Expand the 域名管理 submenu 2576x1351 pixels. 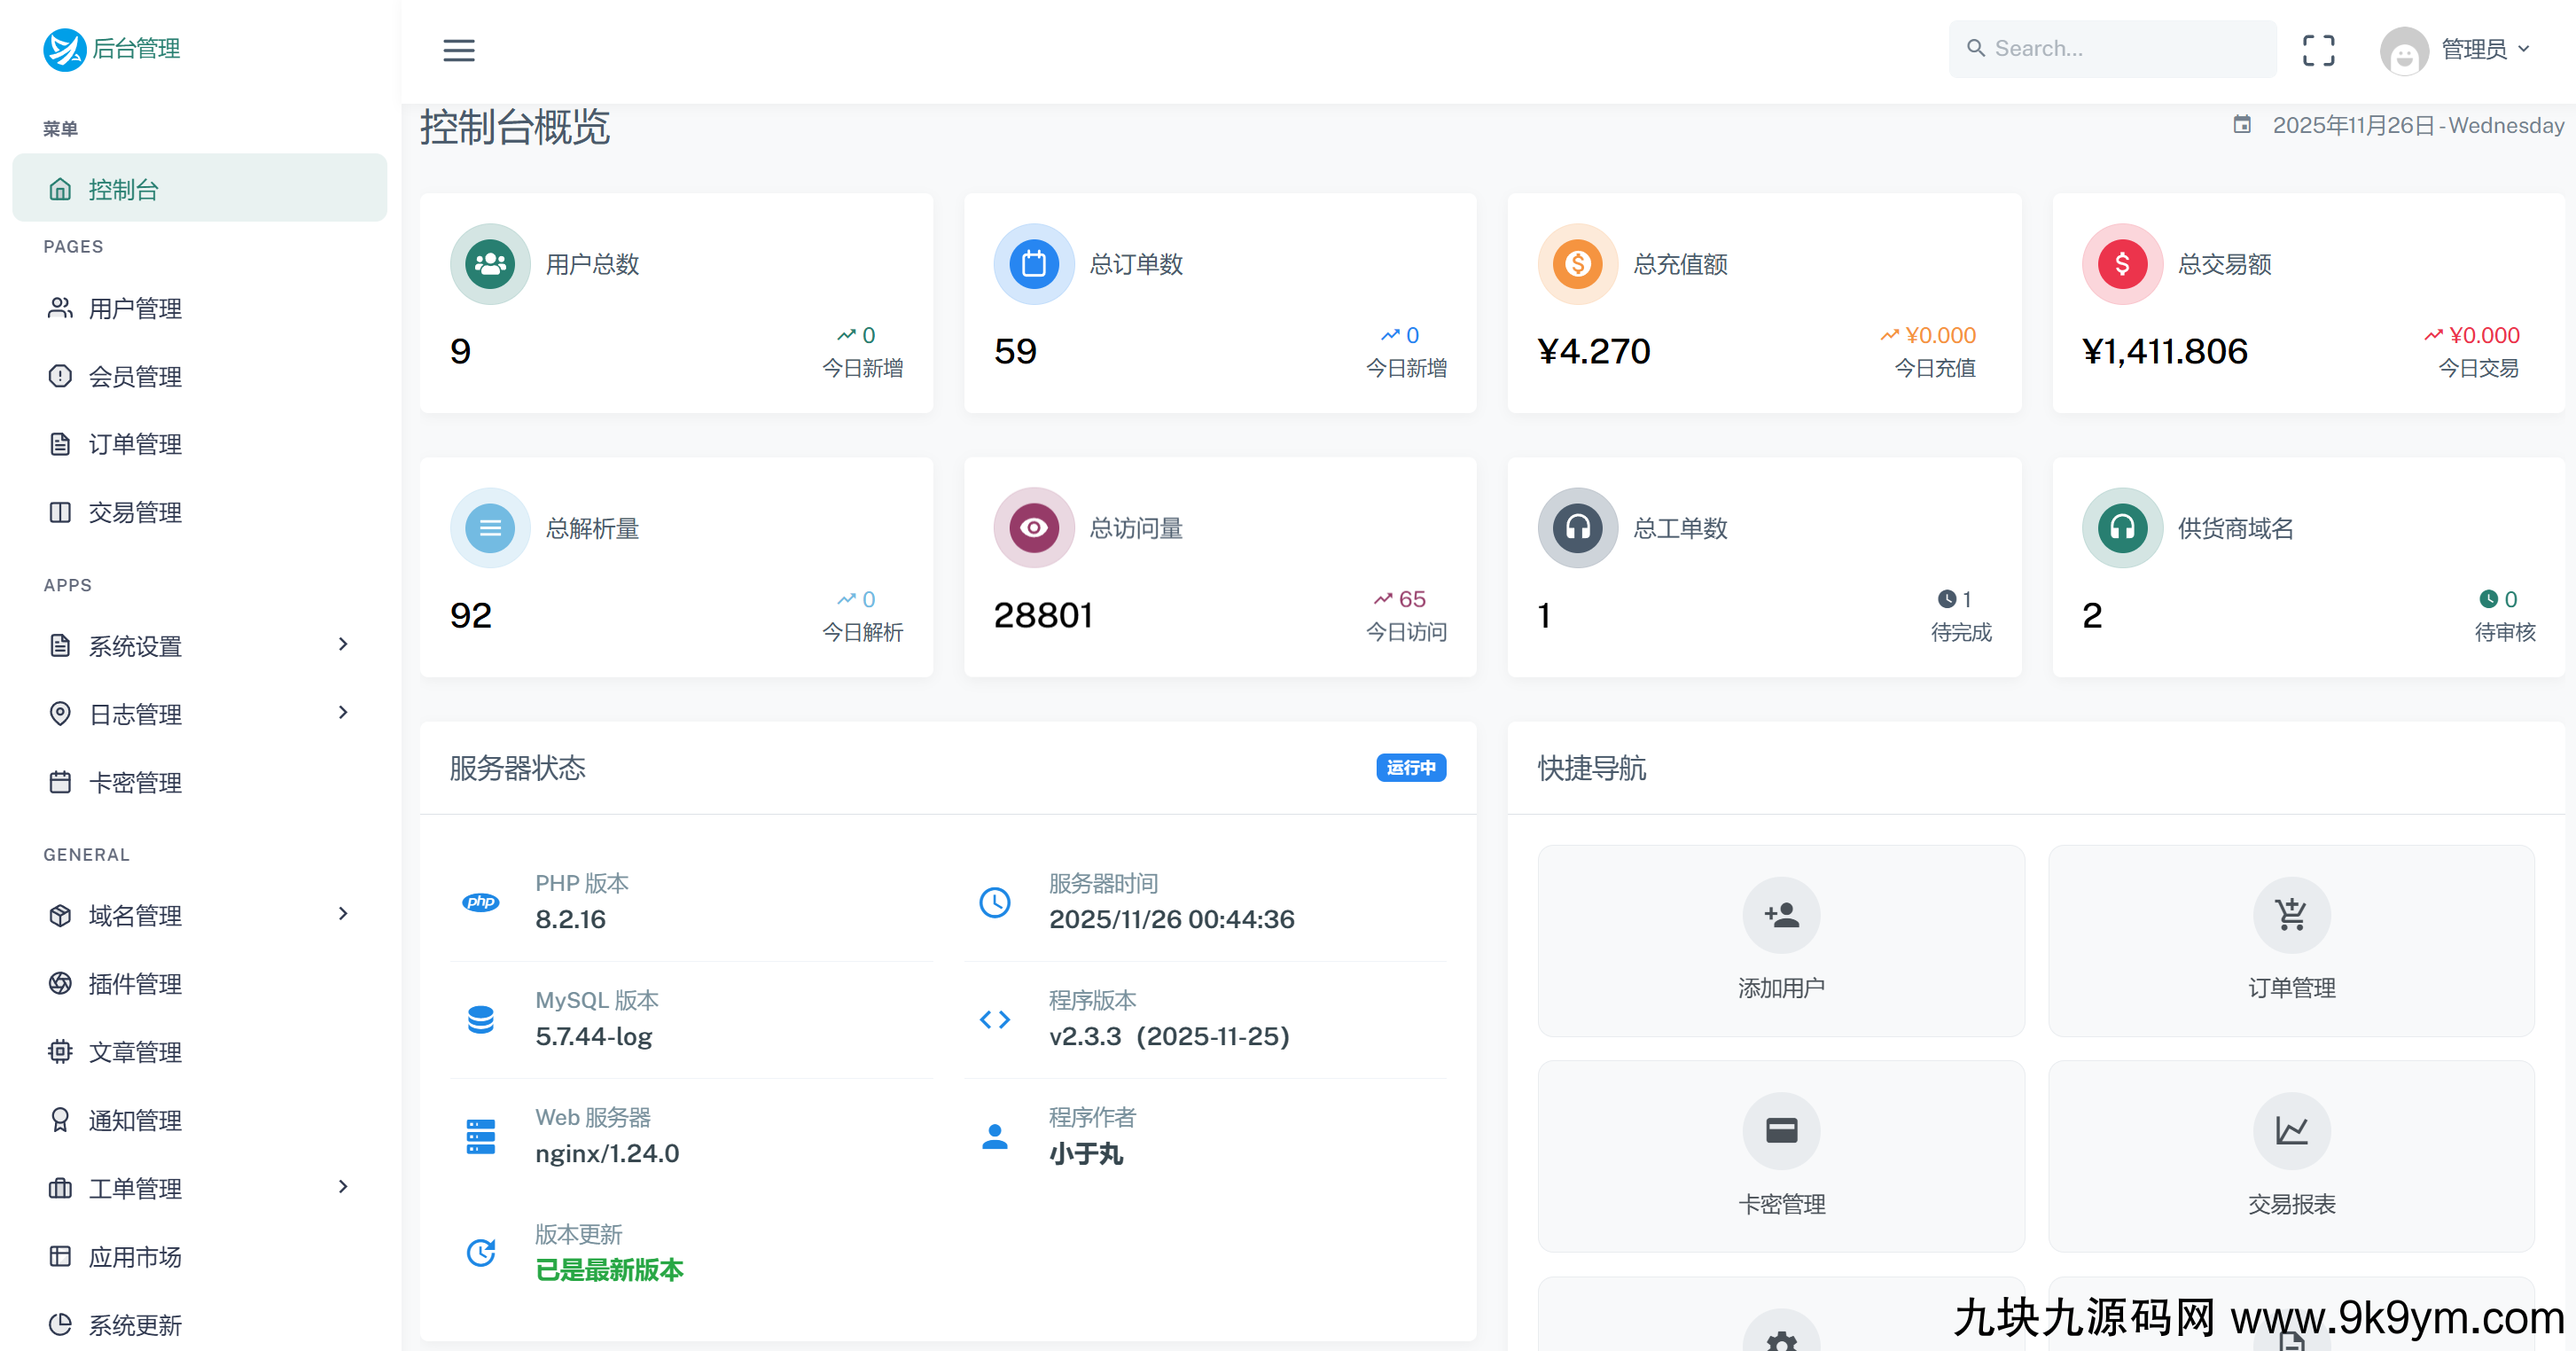coord(343,913)
